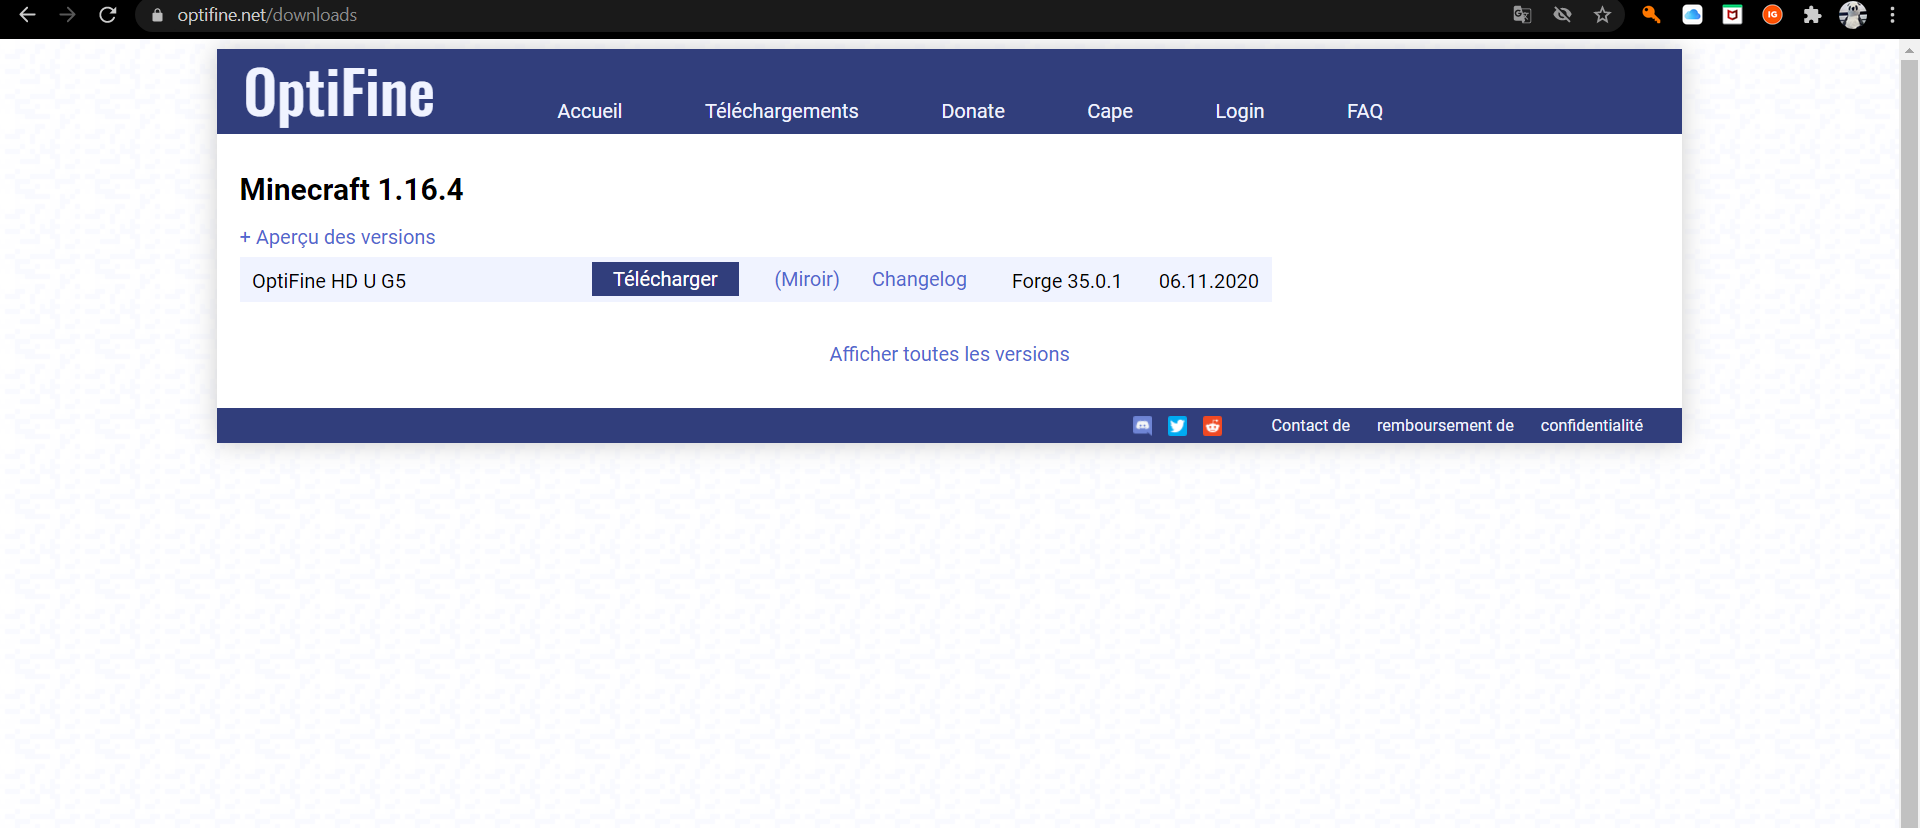Screen dimensions: 1920x828
Task: Bookmark this page with star icon
Action: click(x=1602, y=15)
